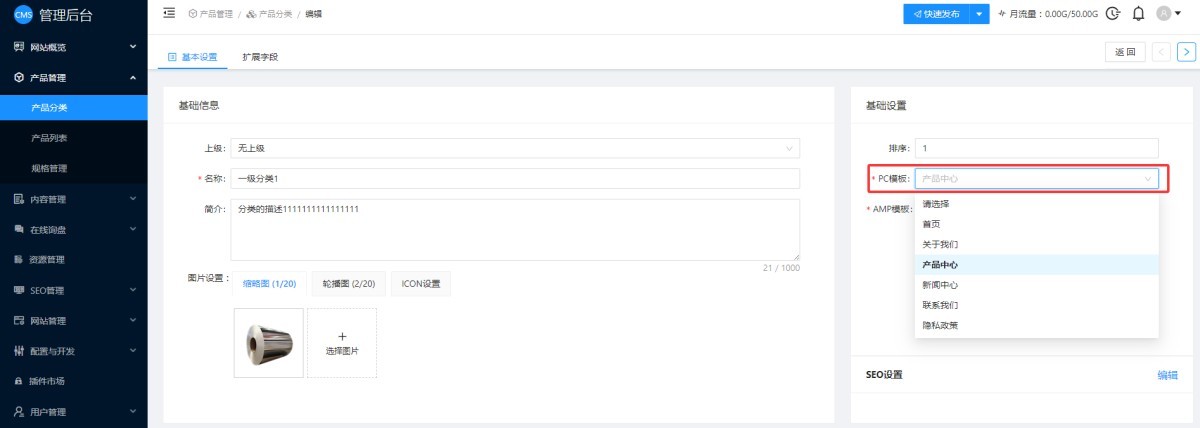Choose 联系我们 in the template list
The height and width of the screenshot is (428, 1200).
tap(1036, 305)
